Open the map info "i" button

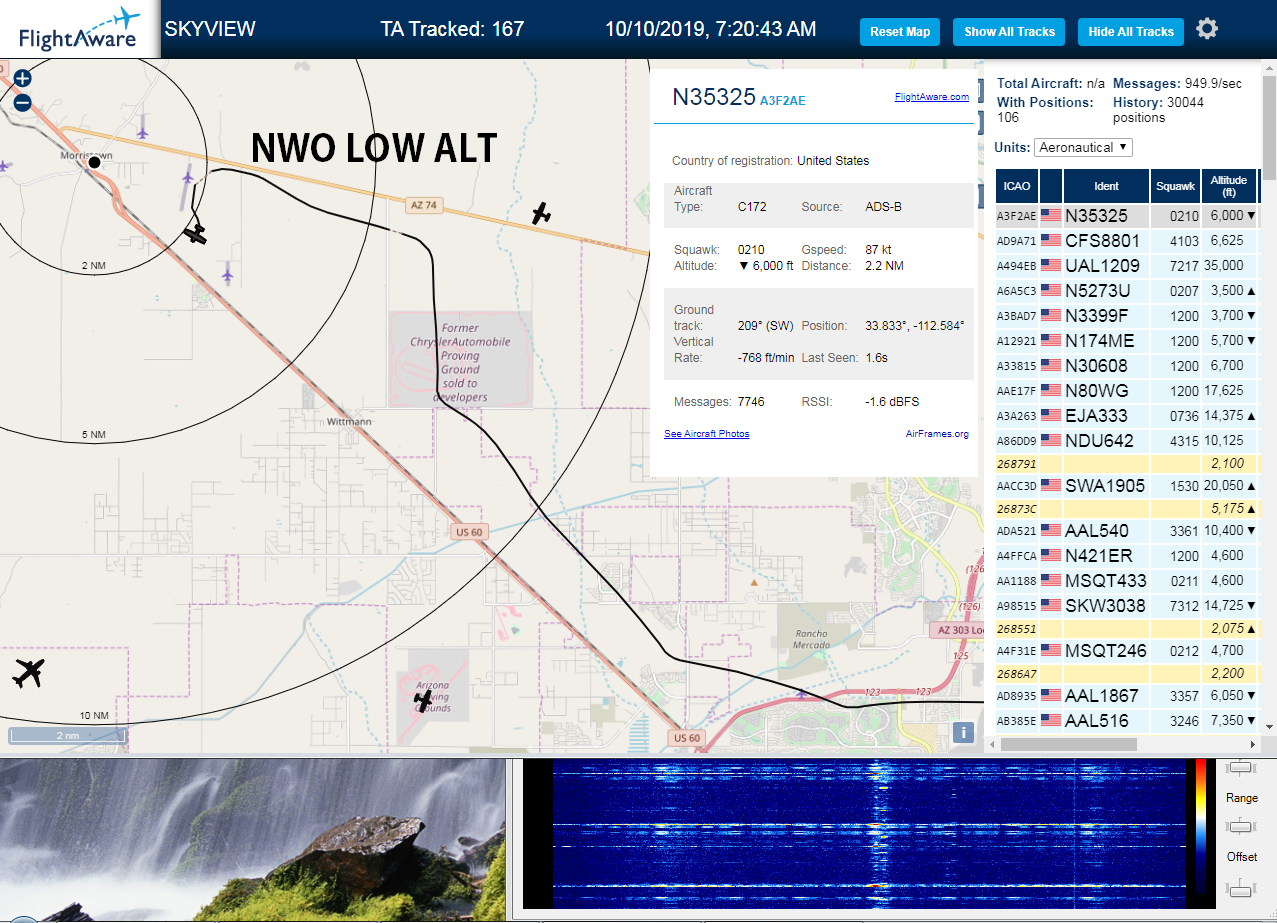point(963,732)
